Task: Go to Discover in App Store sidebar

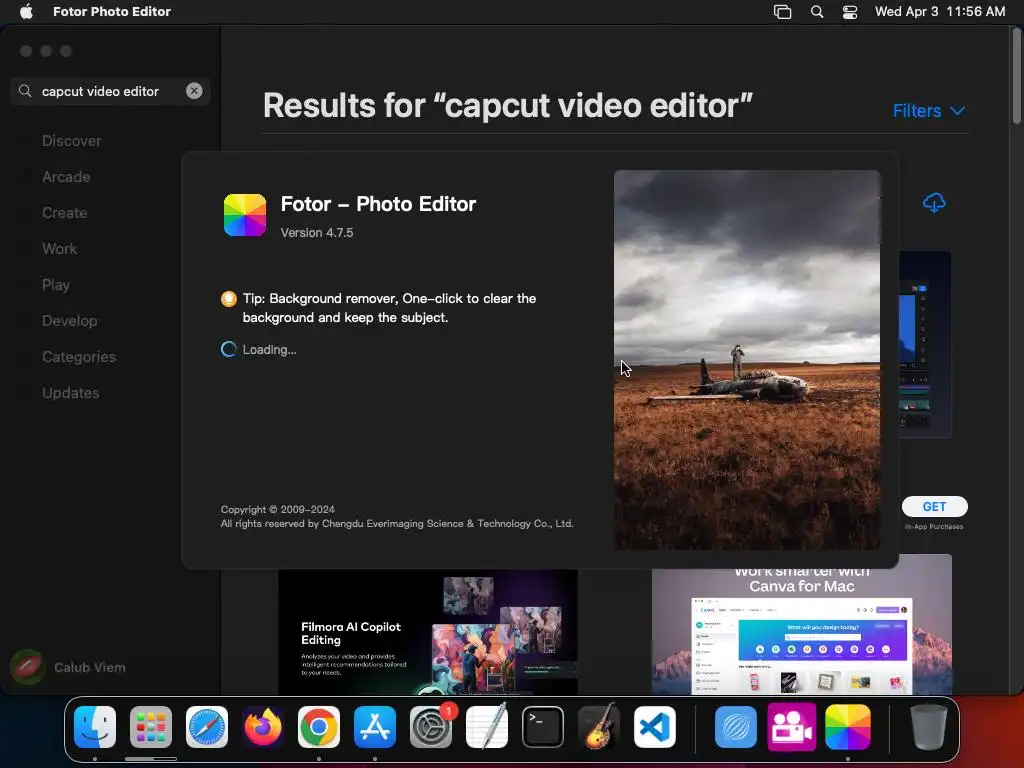Action: (x=71, y=141)
